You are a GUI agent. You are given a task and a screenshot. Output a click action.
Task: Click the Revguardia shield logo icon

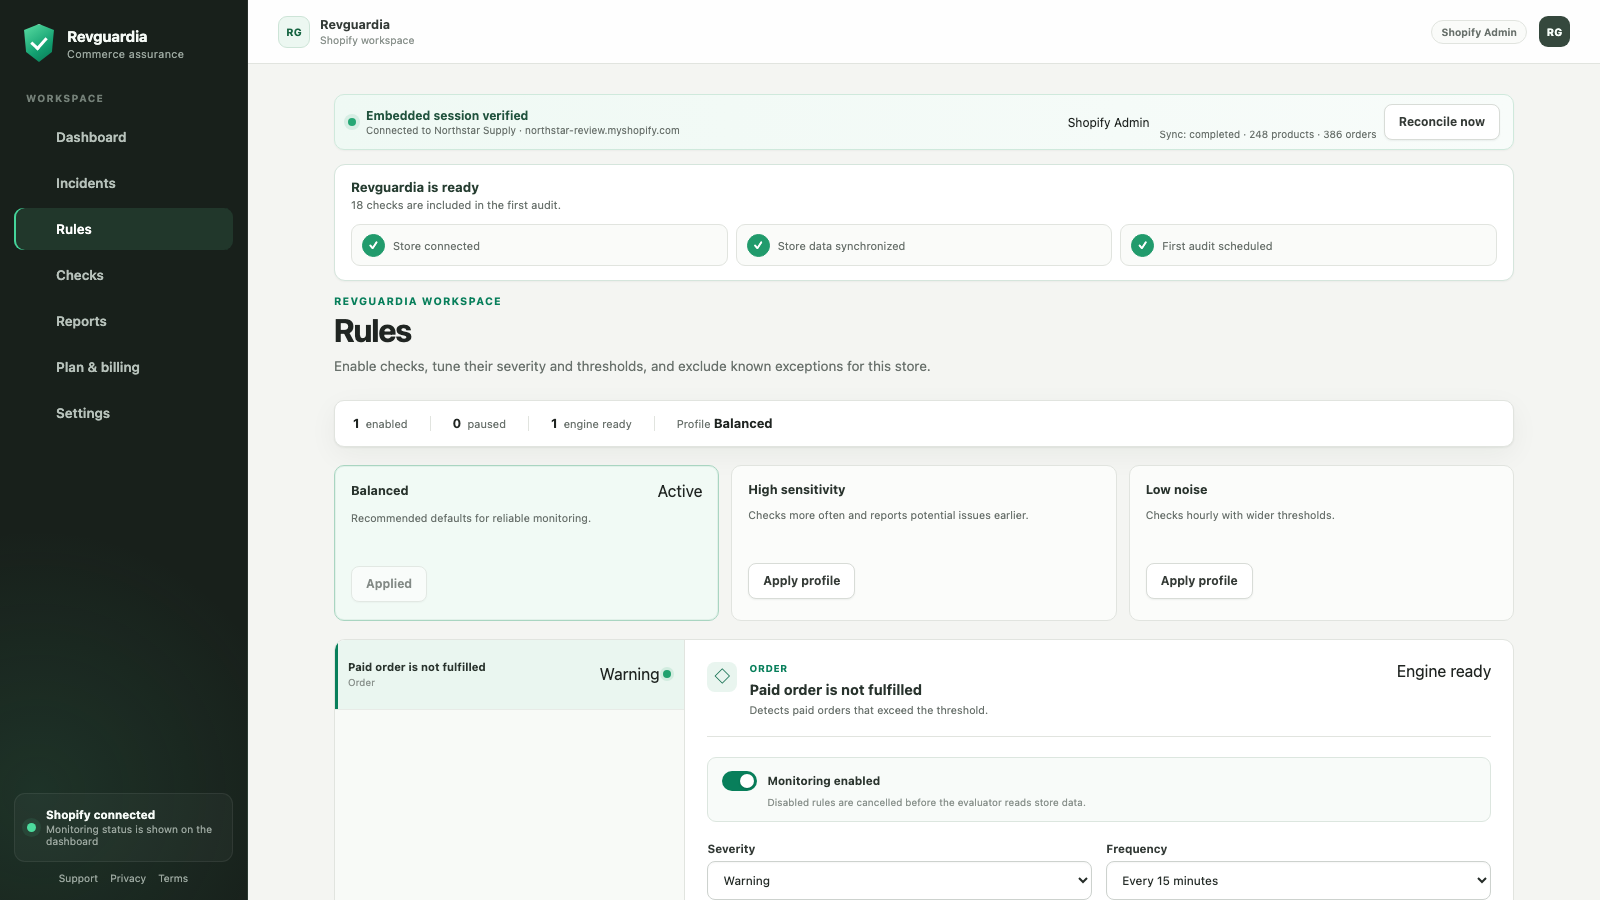pos(39,43)
